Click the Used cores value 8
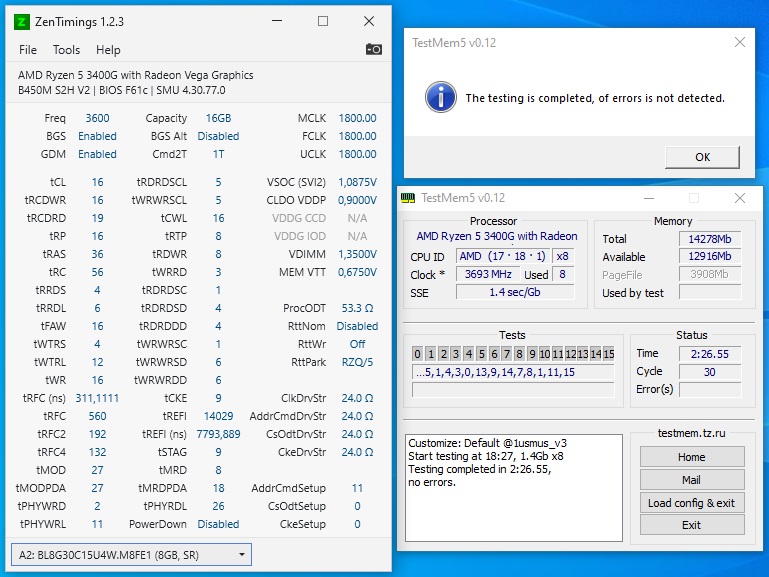 point(563,274)
